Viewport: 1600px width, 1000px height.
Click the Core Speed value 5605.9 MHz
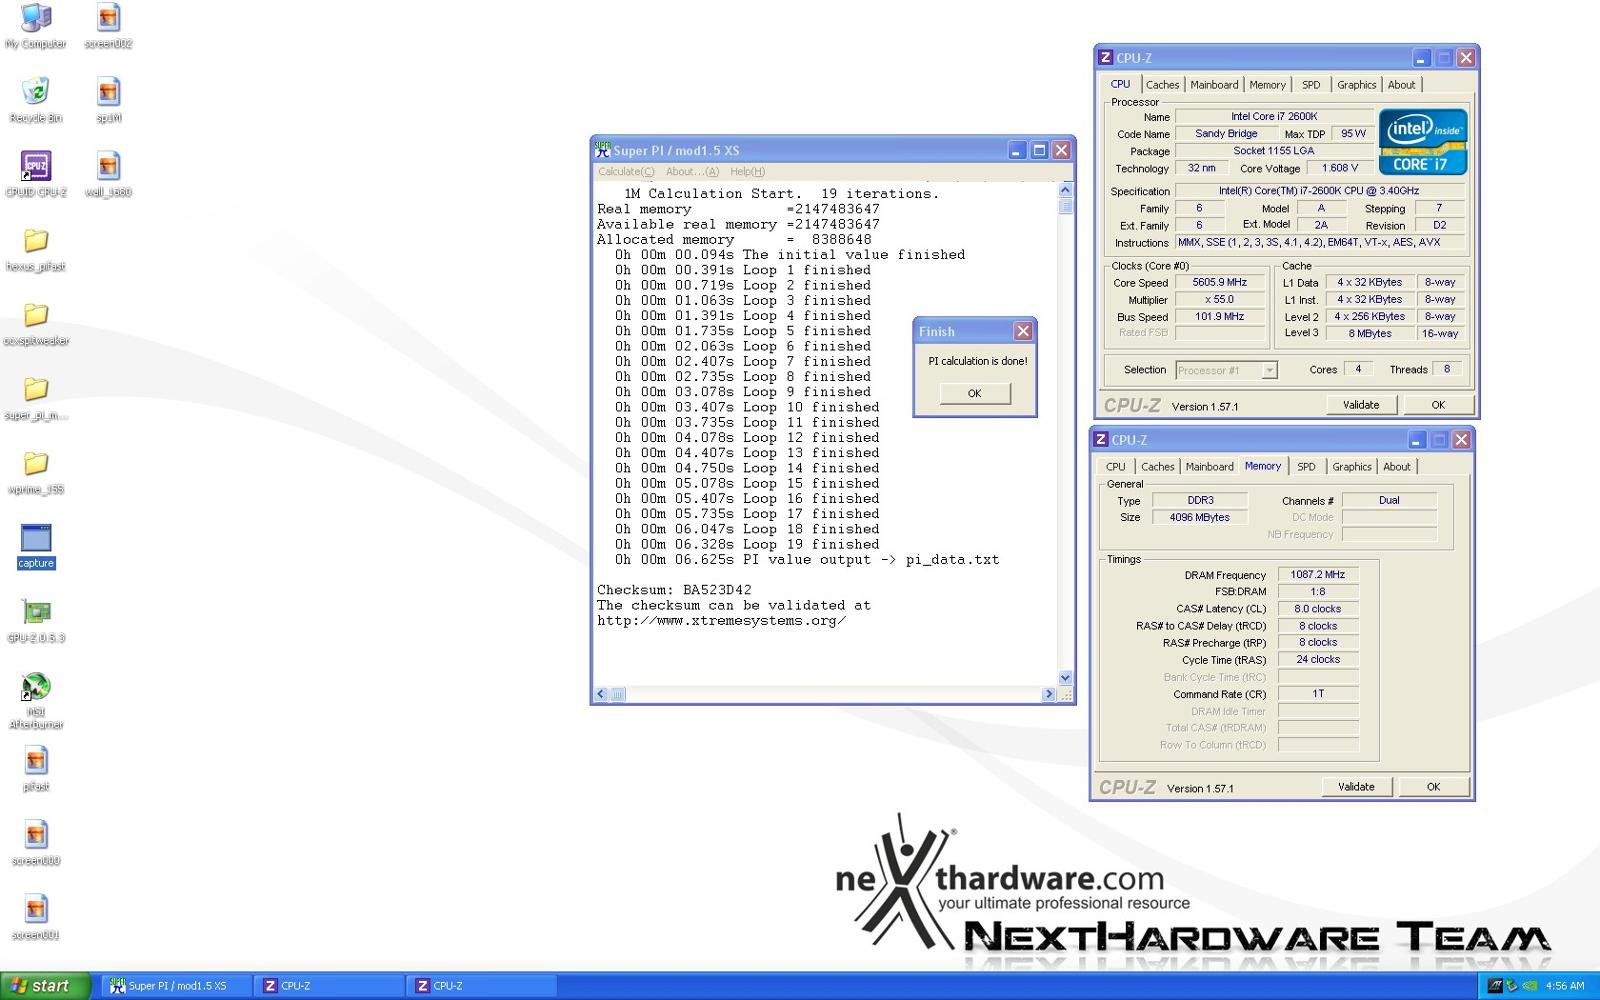(x=1220, y=282)
